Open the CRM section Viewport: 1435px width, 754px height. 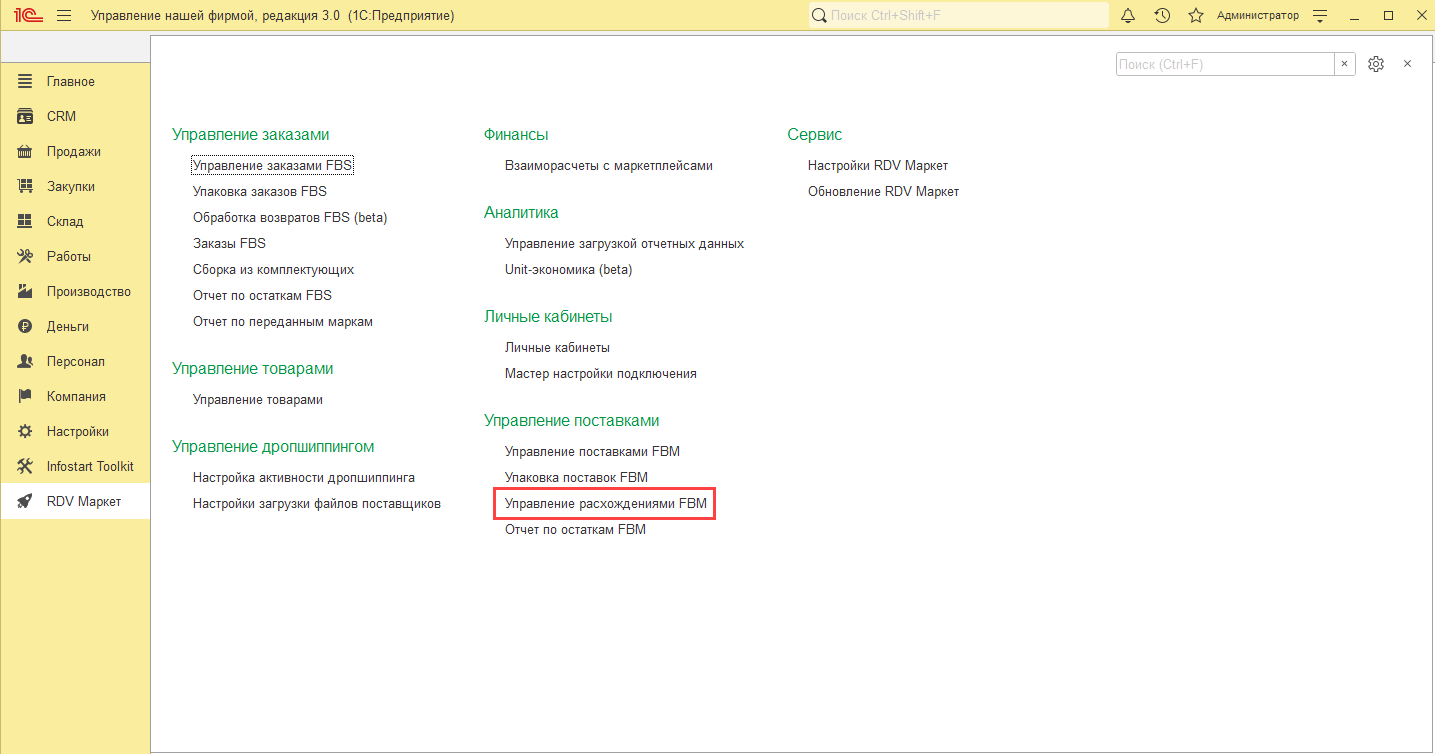tap(75, 116)
